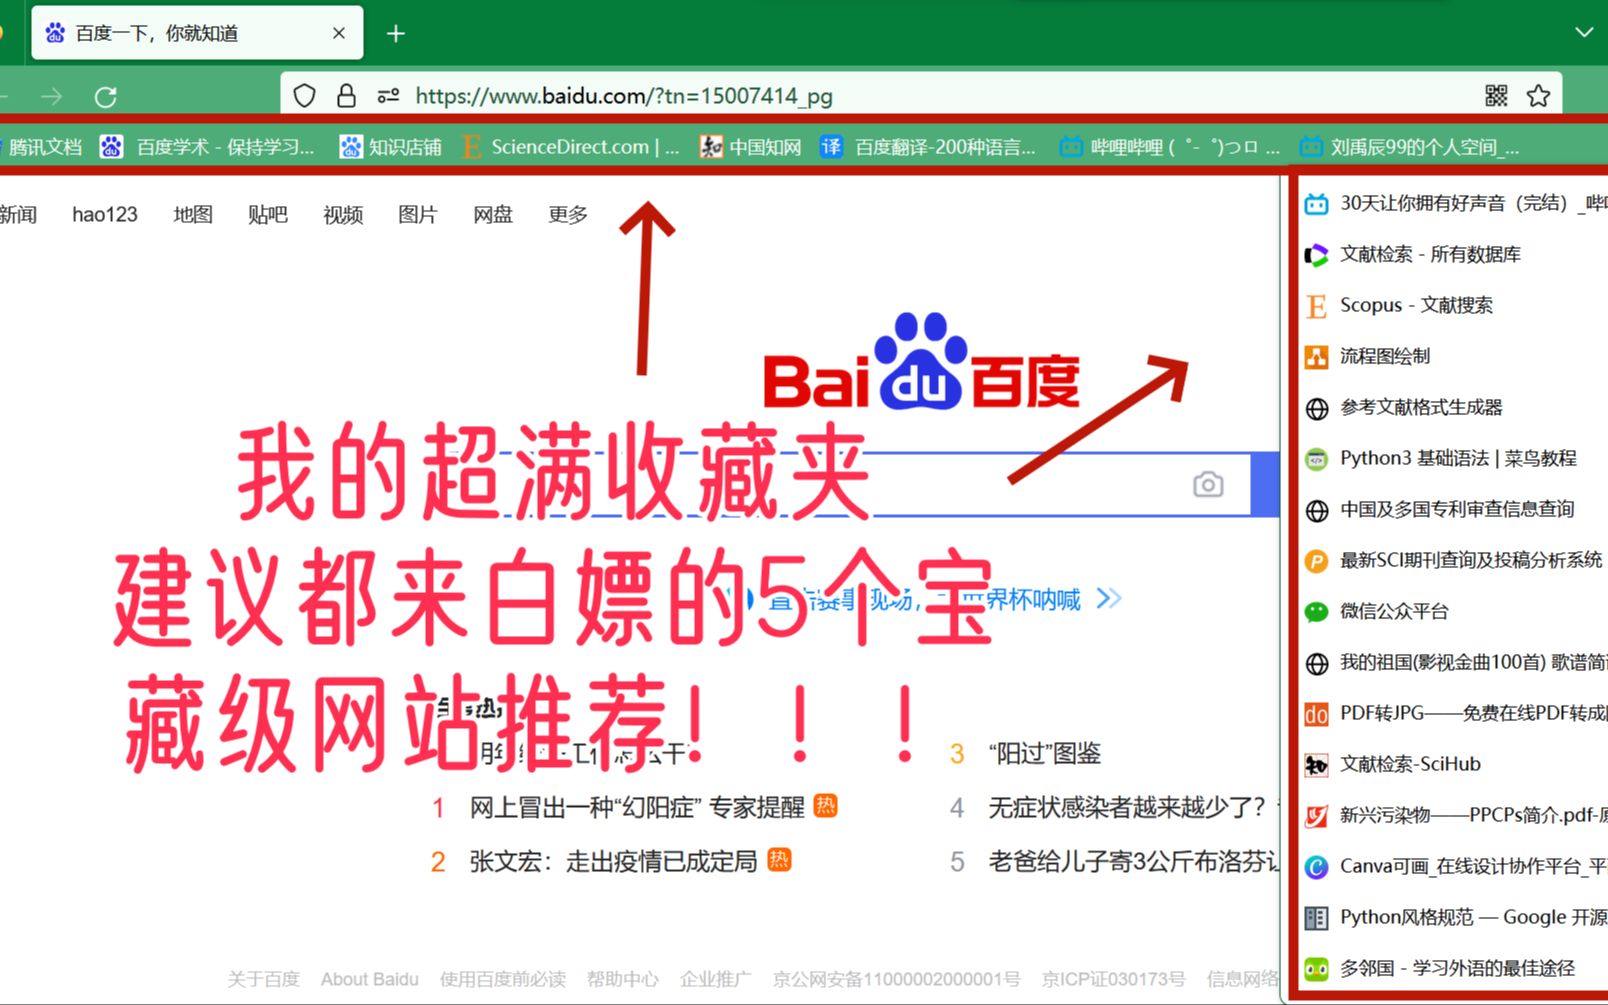Image resolution: width=1608 pixels, height=1005 pixels.
Task: Expand the tab list chevron
Action: tap(1584, 32)
